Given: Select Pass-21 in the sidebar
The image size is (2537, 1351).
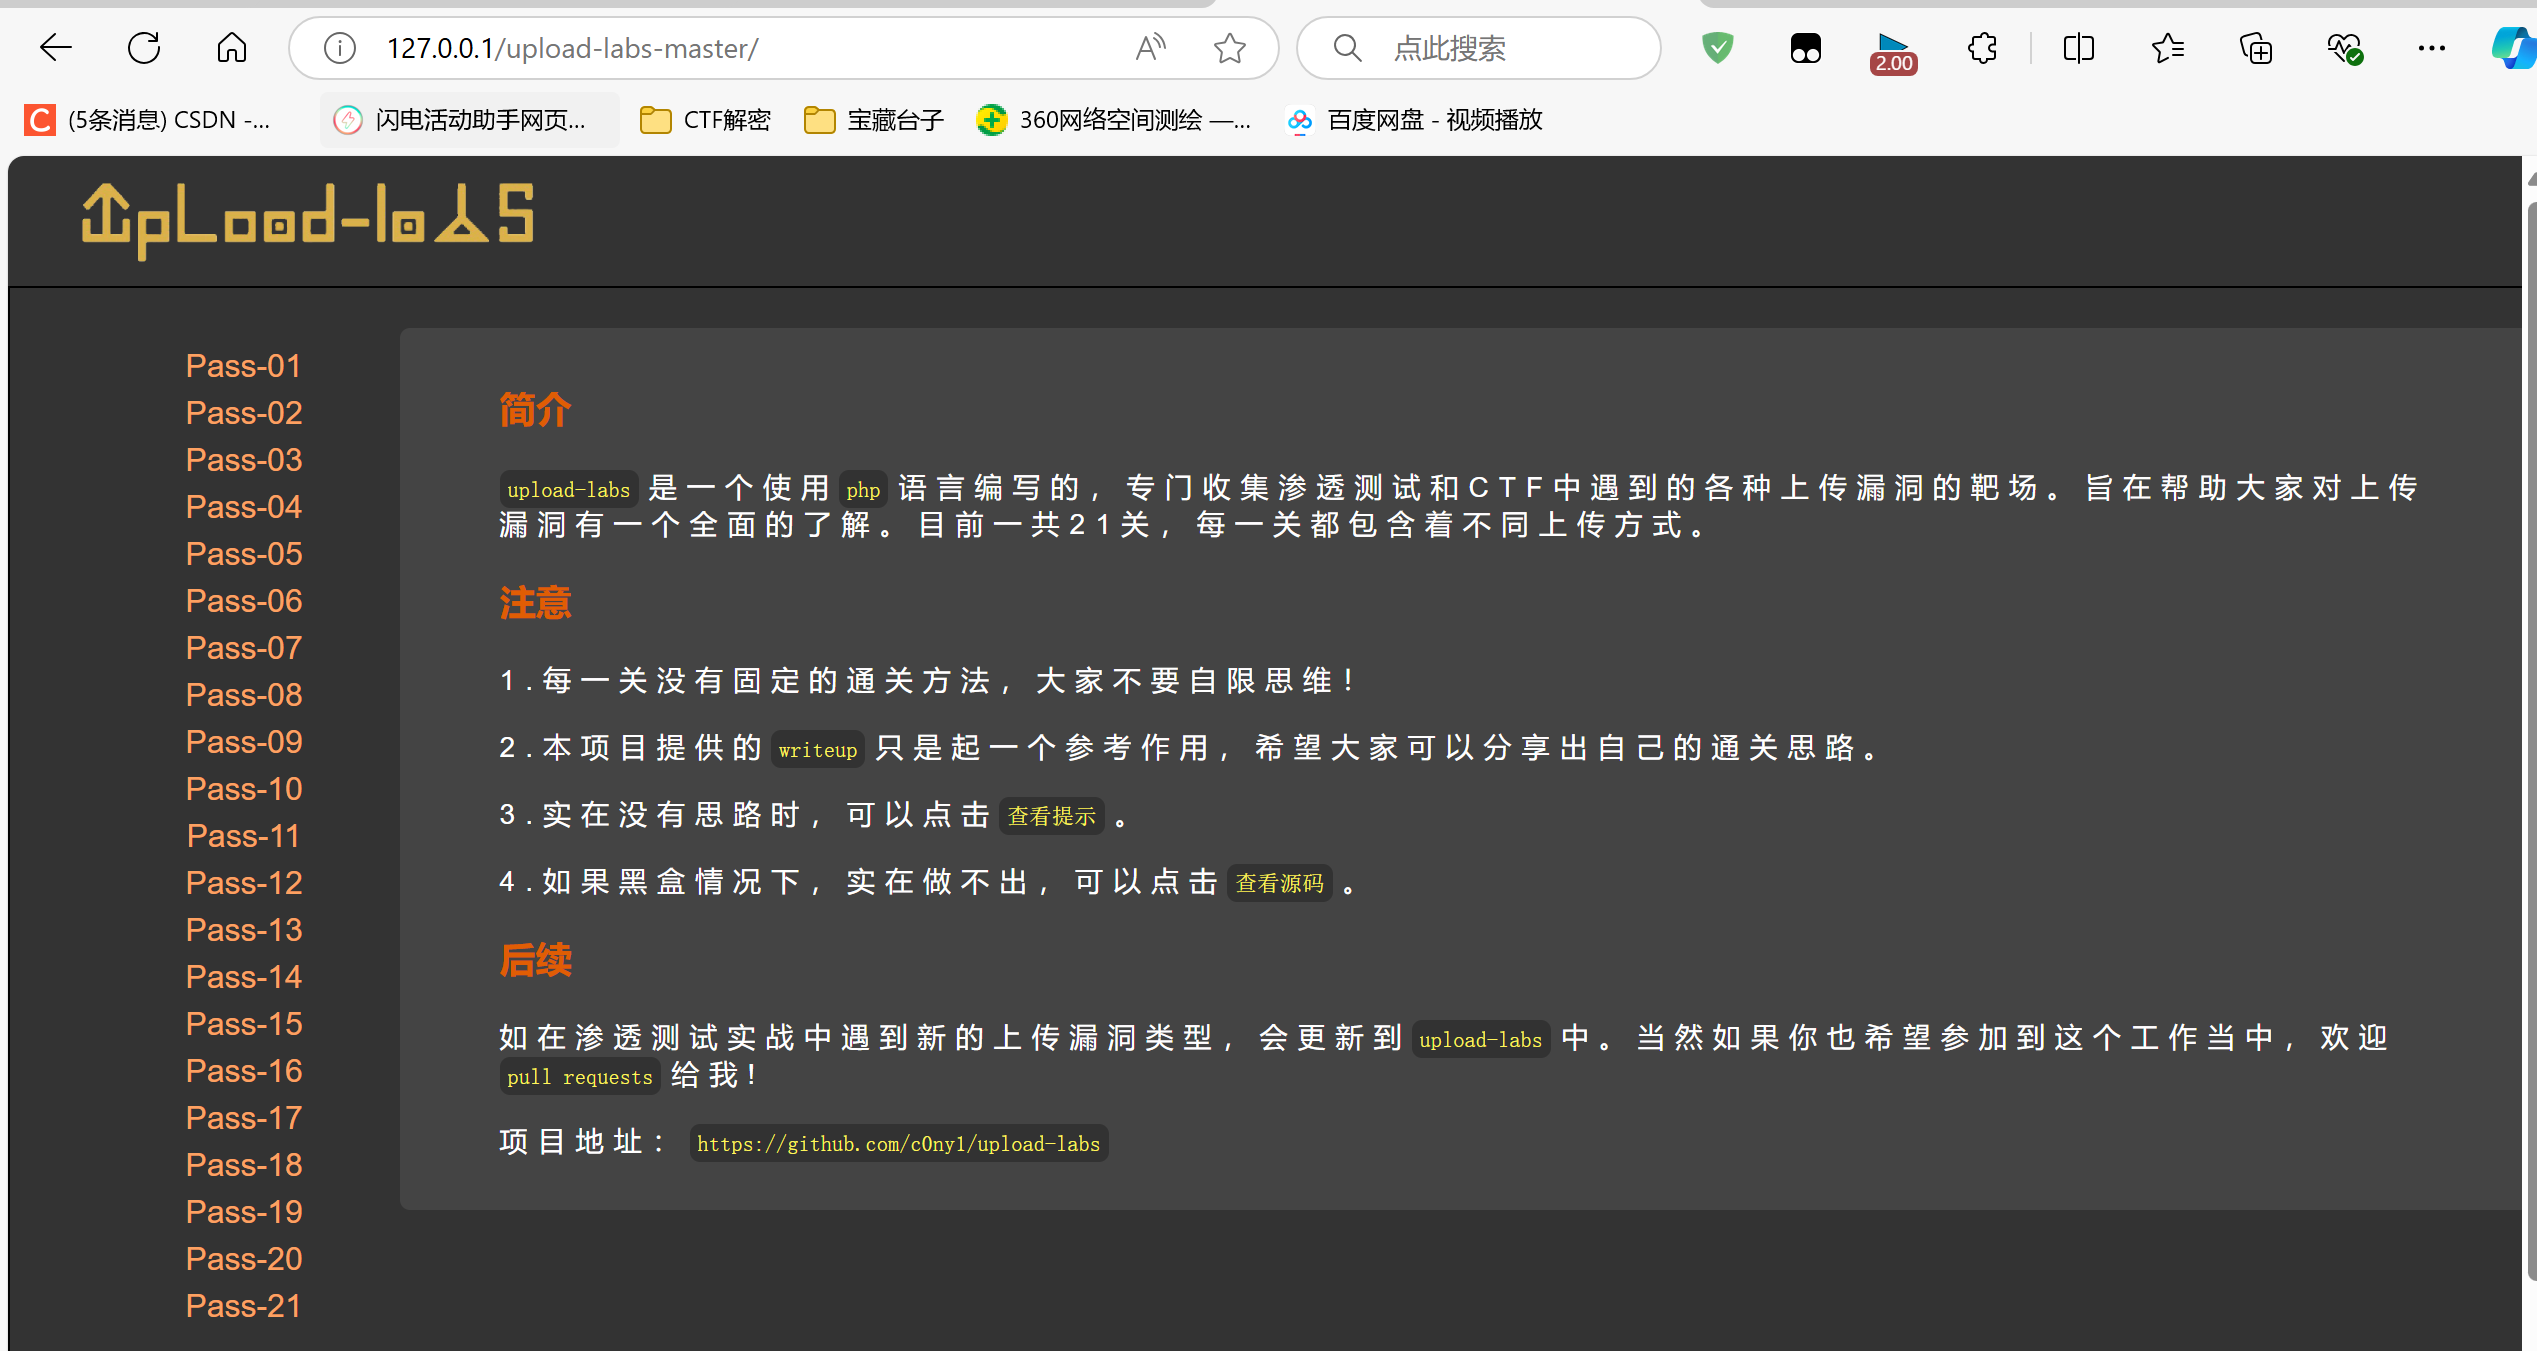Looking at the screenshot, I should (x=243, y=1306).
